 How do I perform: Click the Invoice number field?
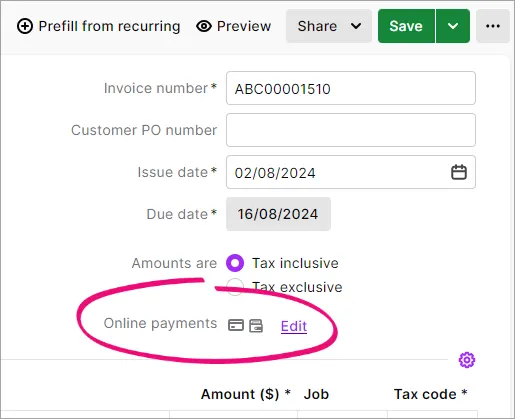(351, 88)
